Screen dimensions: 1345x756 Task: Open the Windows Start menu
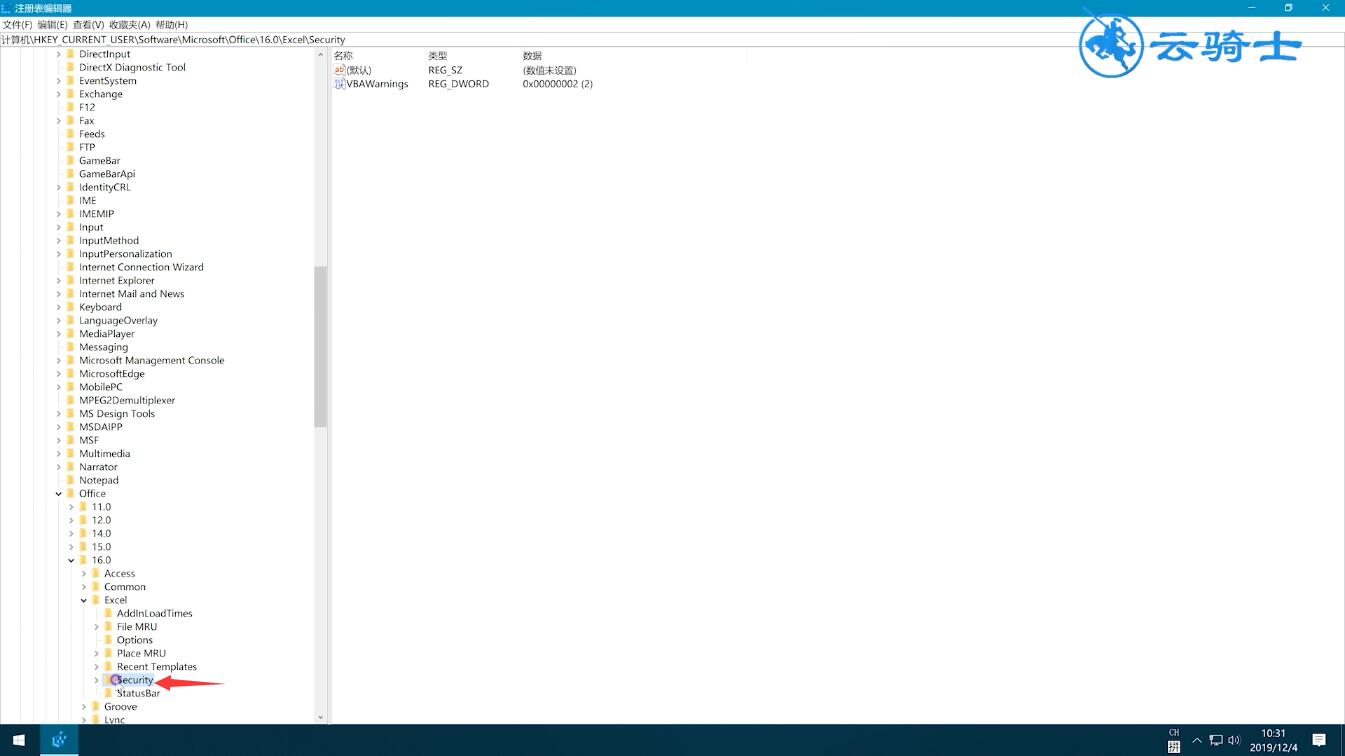click(19, 741)
